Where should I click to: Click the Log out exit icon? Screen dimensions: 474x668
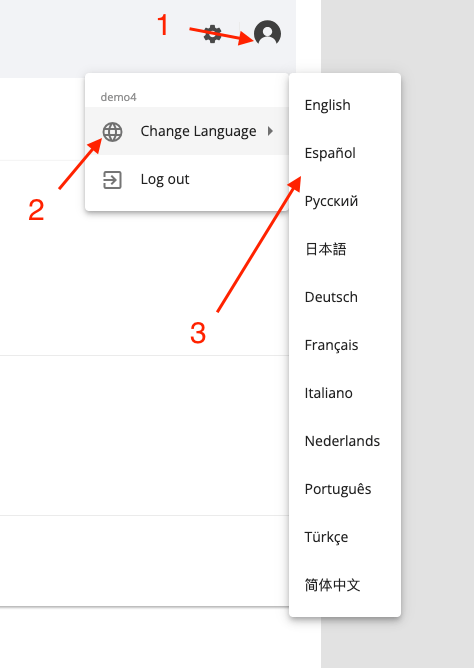coord(112,180)
